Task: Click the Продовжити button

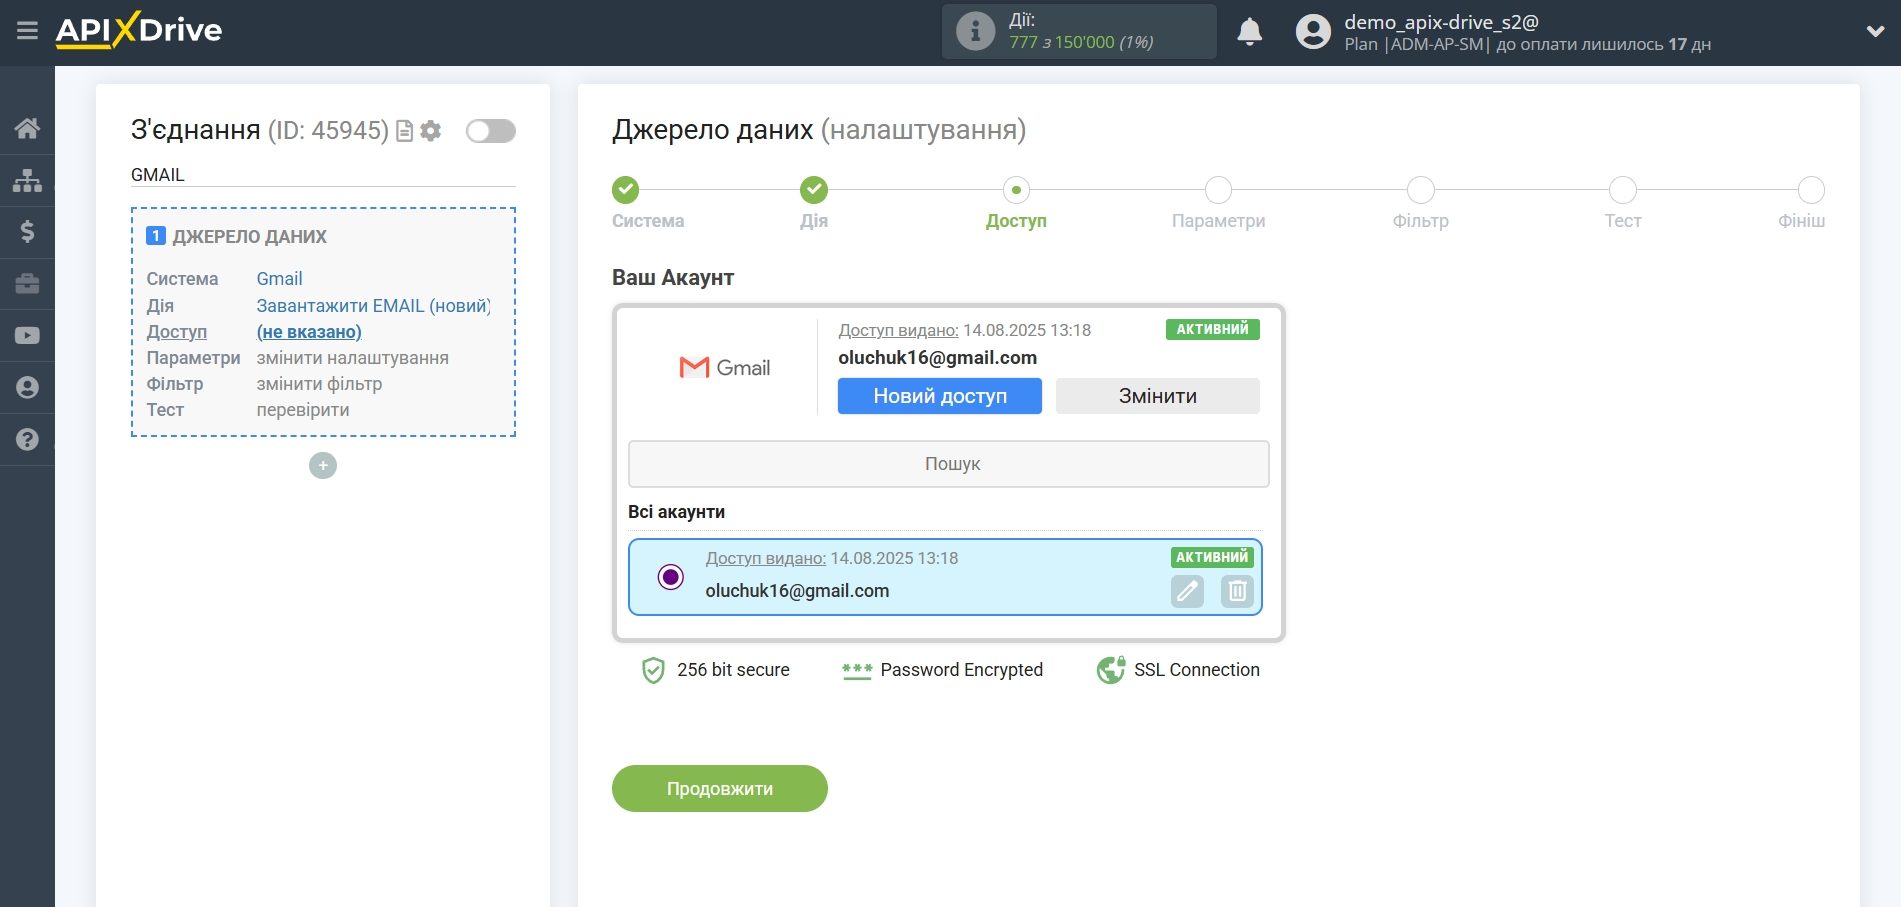Action: [720, 789]
